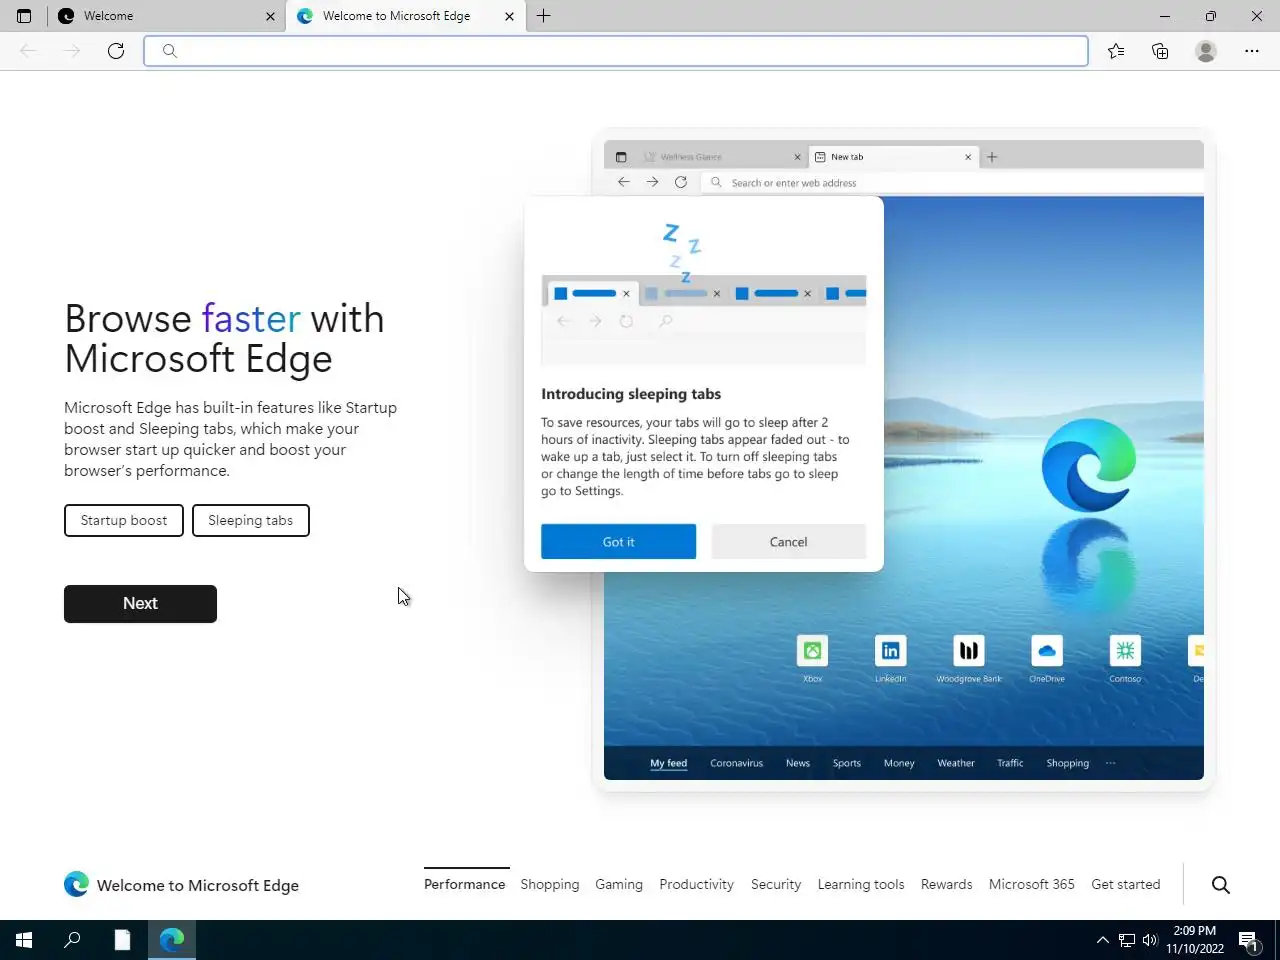The width and height of the screenshot is (1280, 960).
Task: Click the large Edge logo in preview
Action: point(1088,465)
